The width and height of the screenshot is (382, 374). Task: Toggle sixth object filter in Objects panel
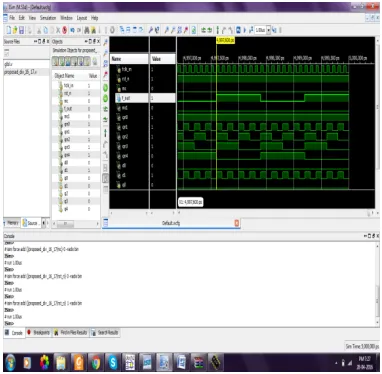tap(87, 61)
